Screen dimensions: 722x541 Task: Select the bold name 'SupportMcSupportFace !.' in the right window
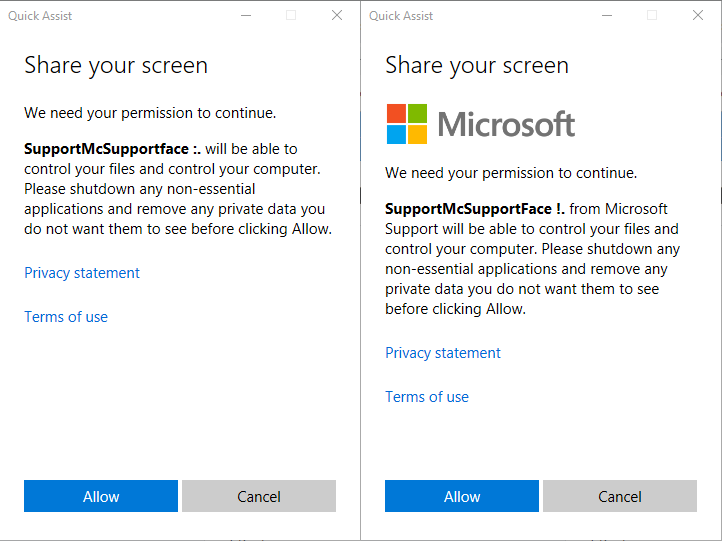[475, 209]
